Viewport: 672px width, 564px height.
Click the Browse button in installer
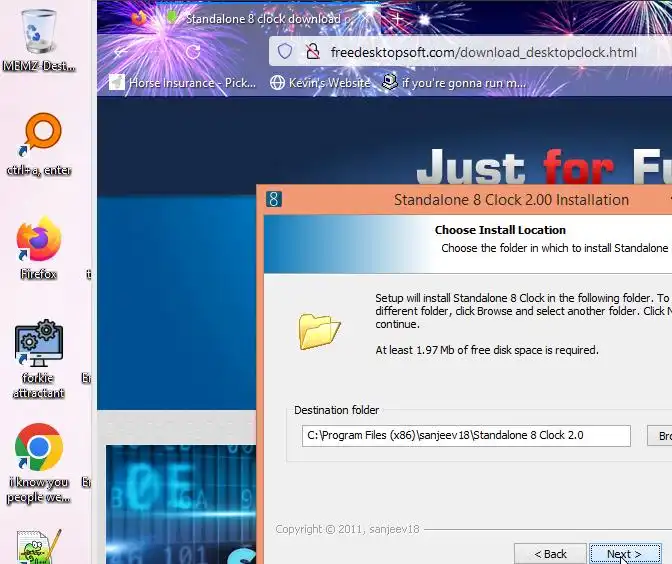click(660, 435)
